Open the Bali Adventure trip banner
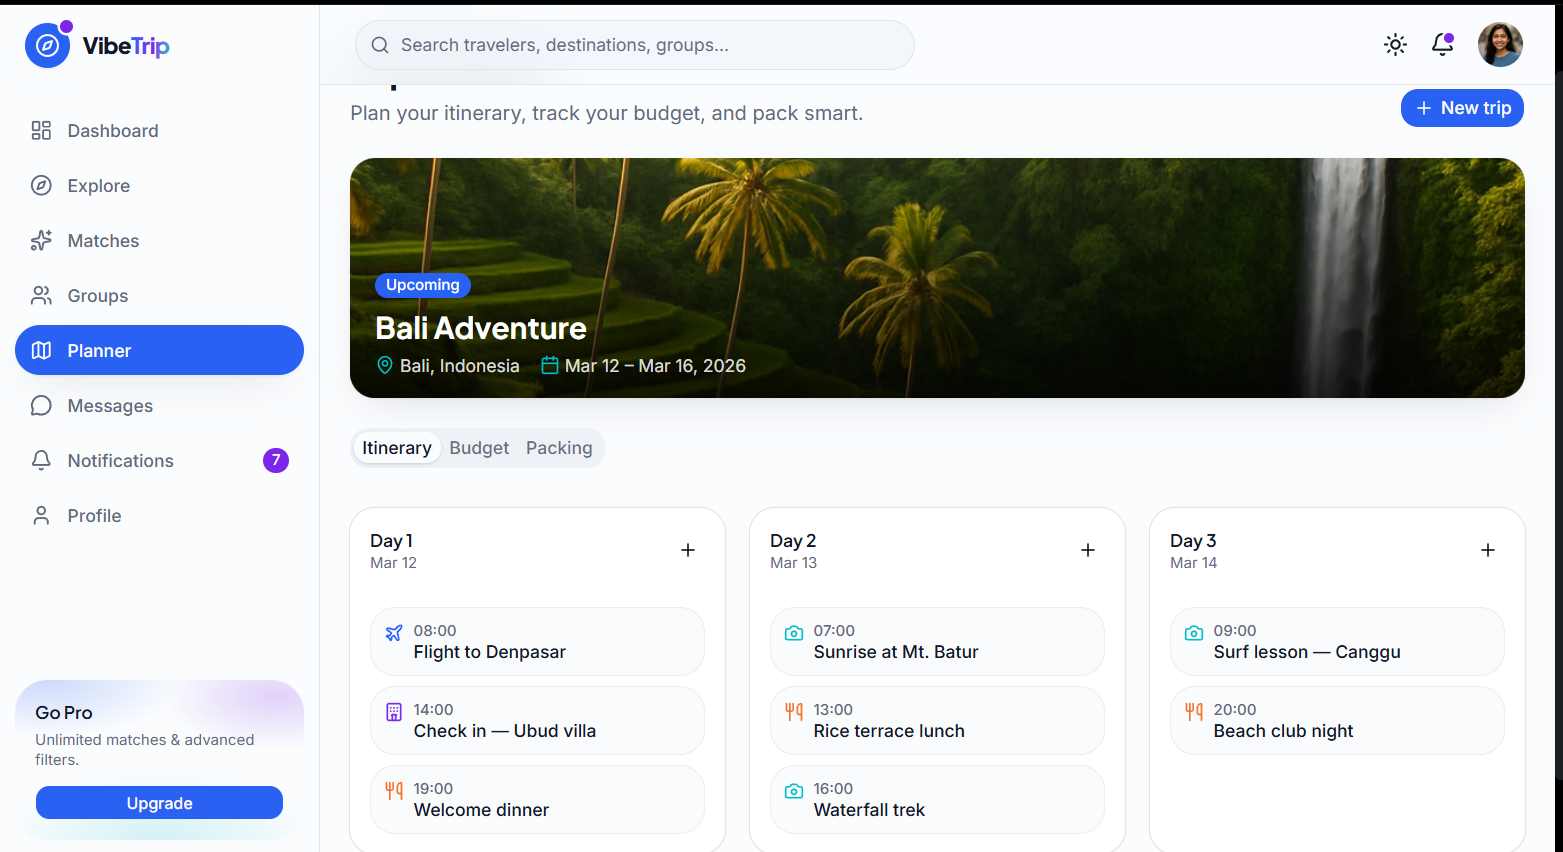The image size is (1563, 852). tap(937, 278)
